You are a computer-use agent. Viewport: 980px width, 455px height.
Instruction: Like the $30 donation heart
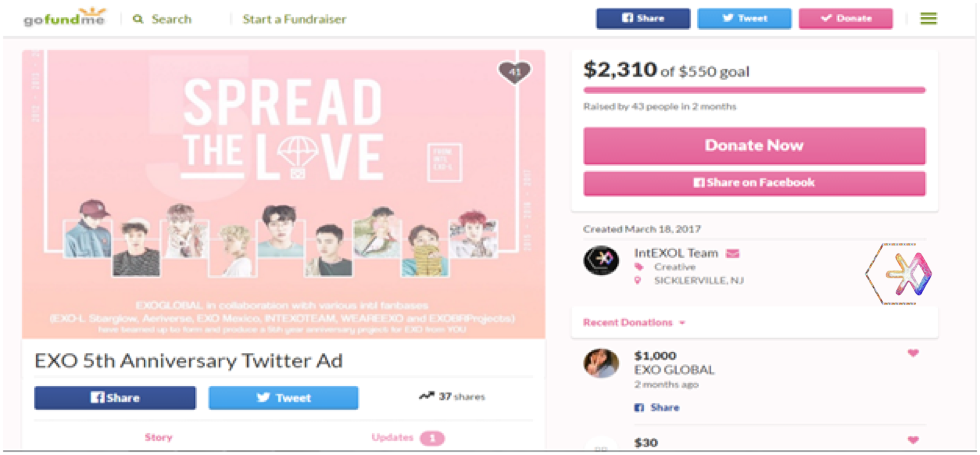pyautogui.click(x=913, y=440)
